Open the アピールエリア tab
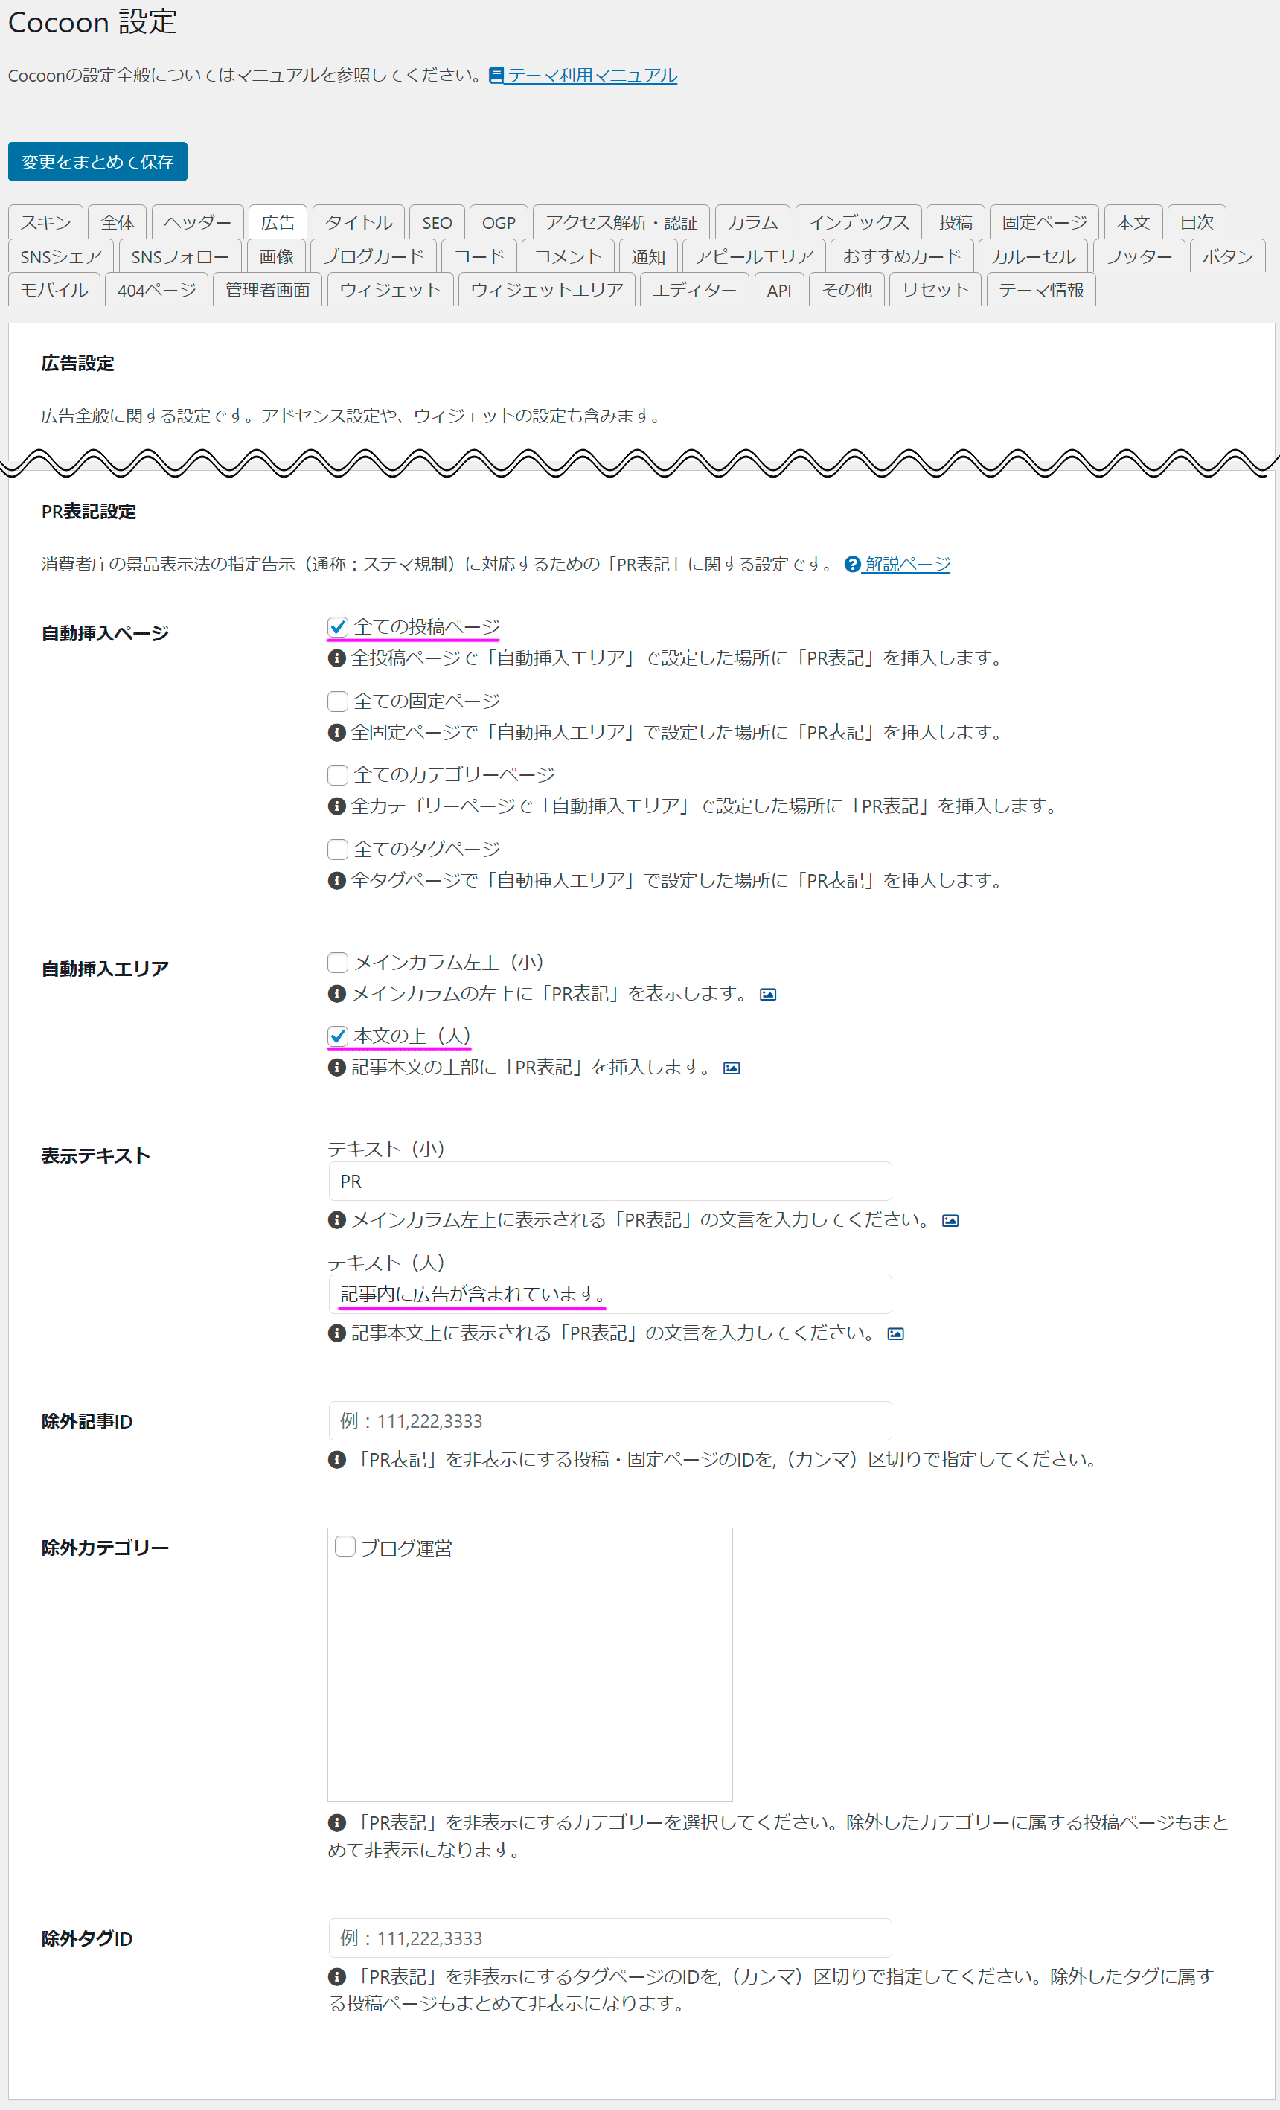 [755, 256]
